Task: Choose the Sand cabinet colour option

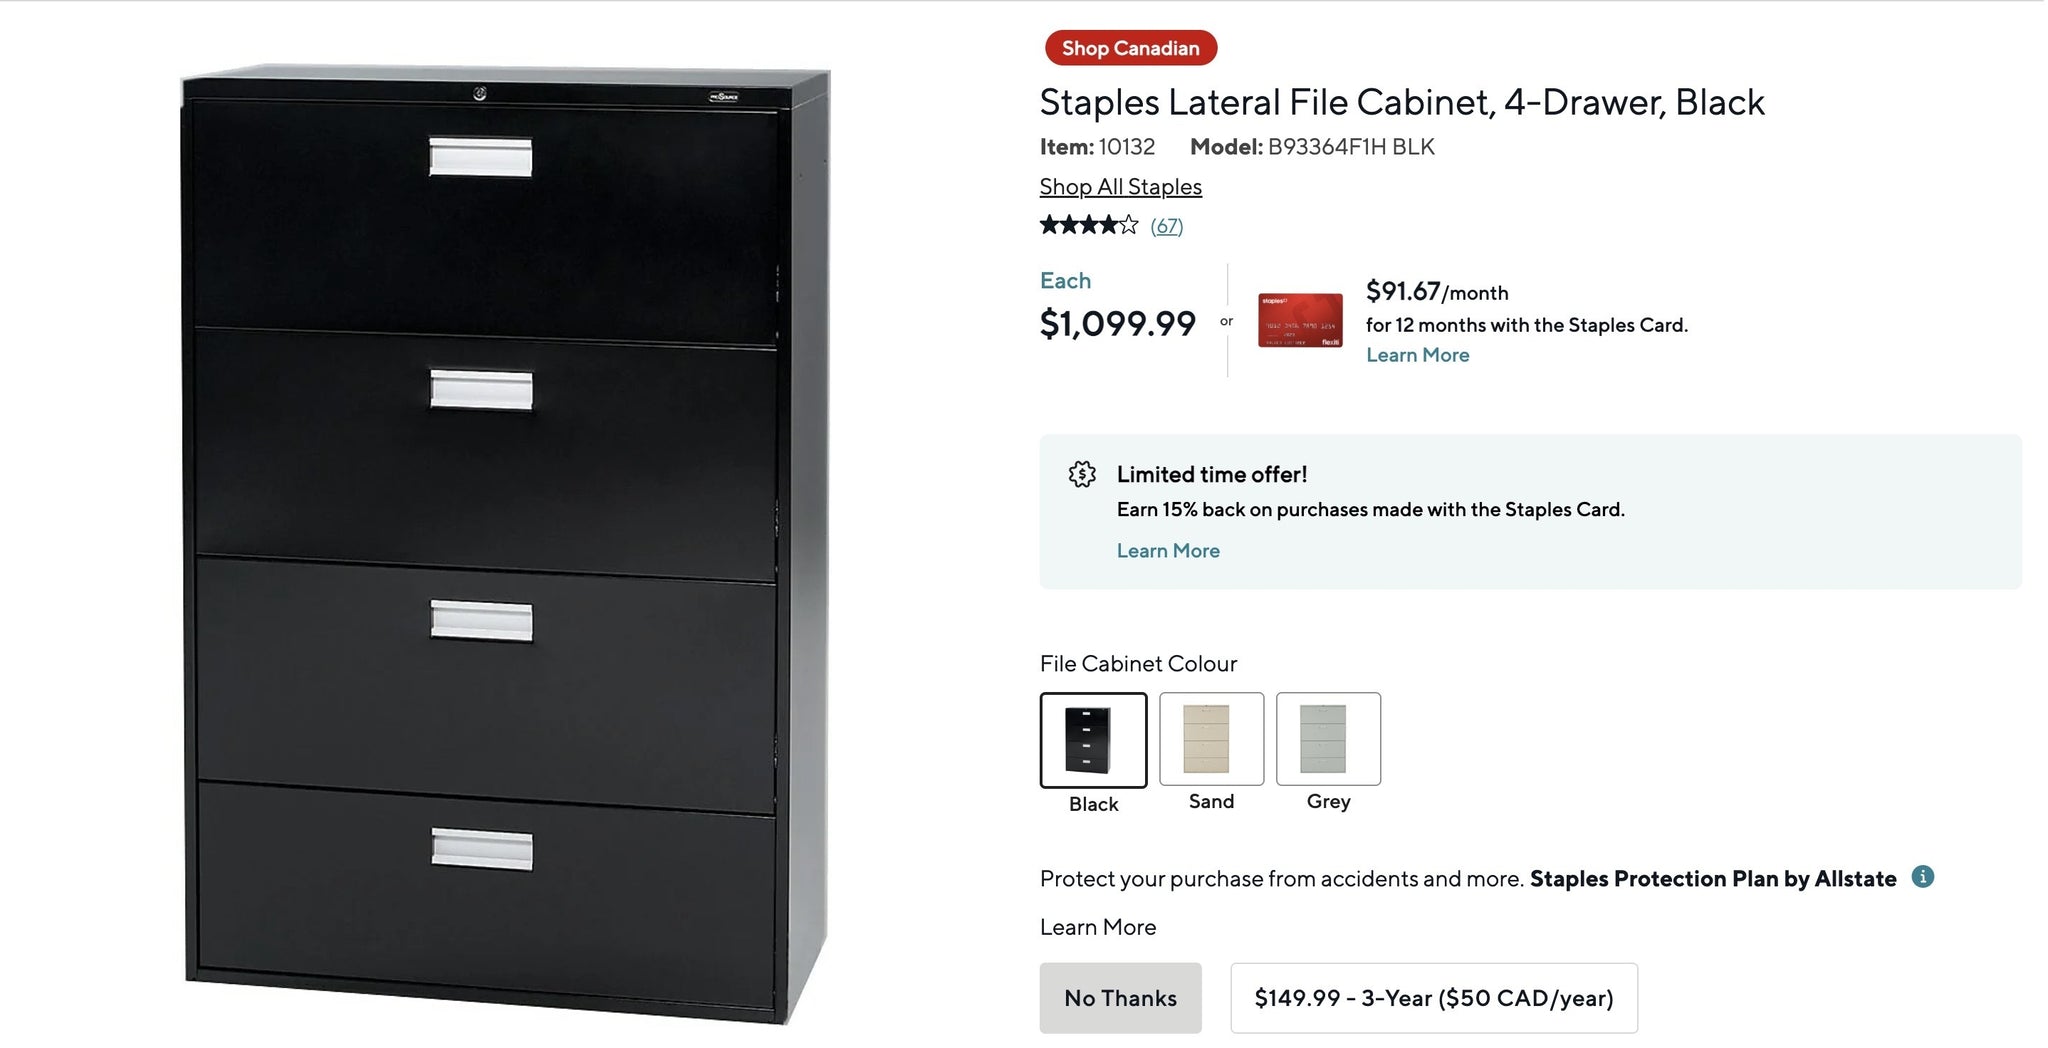Action: click(1211, 739)
